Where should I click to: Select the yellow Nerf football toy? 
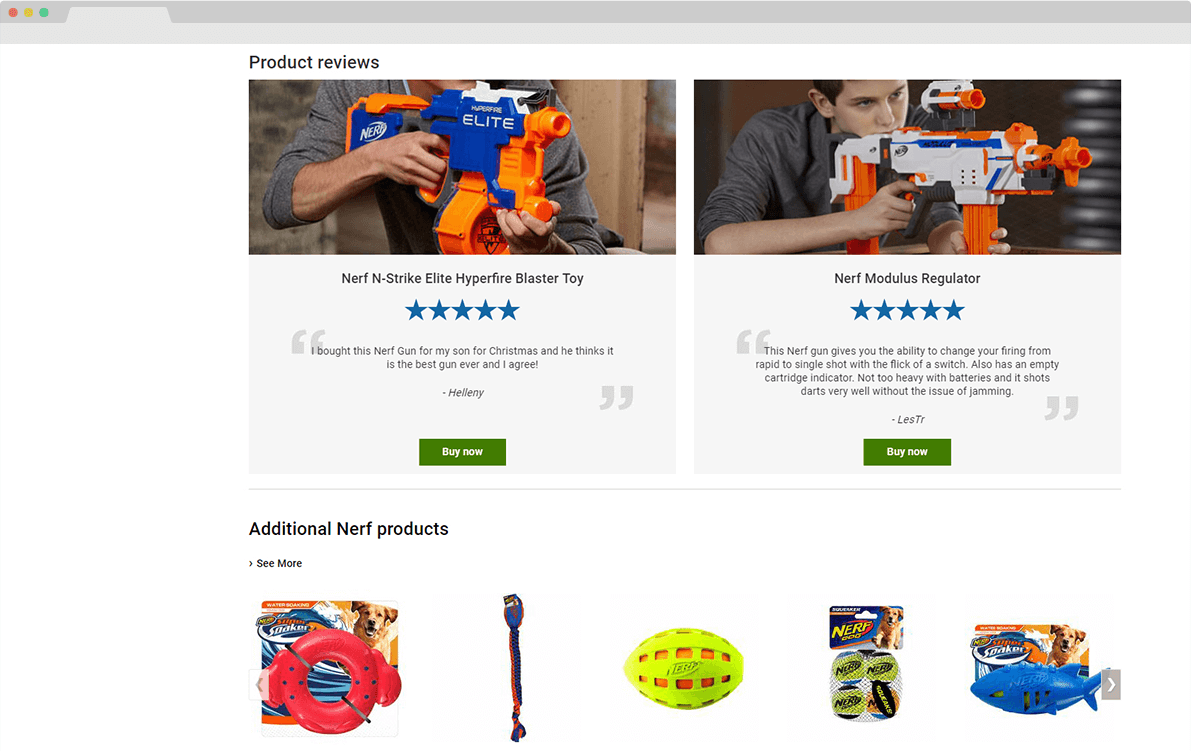tap(684, 668)
